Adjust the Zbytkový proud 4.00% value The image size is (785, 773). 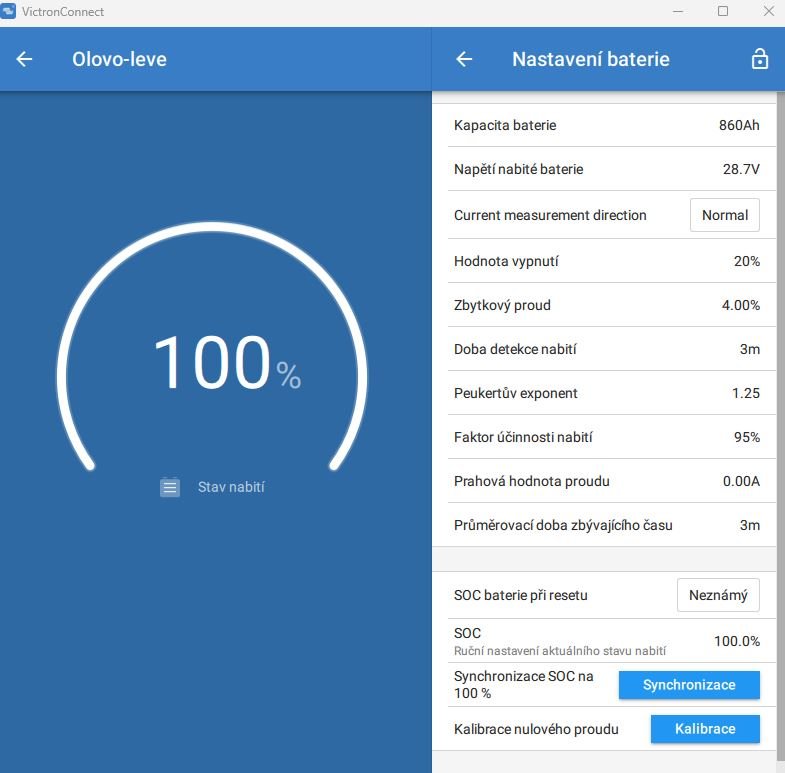point(606,305)
